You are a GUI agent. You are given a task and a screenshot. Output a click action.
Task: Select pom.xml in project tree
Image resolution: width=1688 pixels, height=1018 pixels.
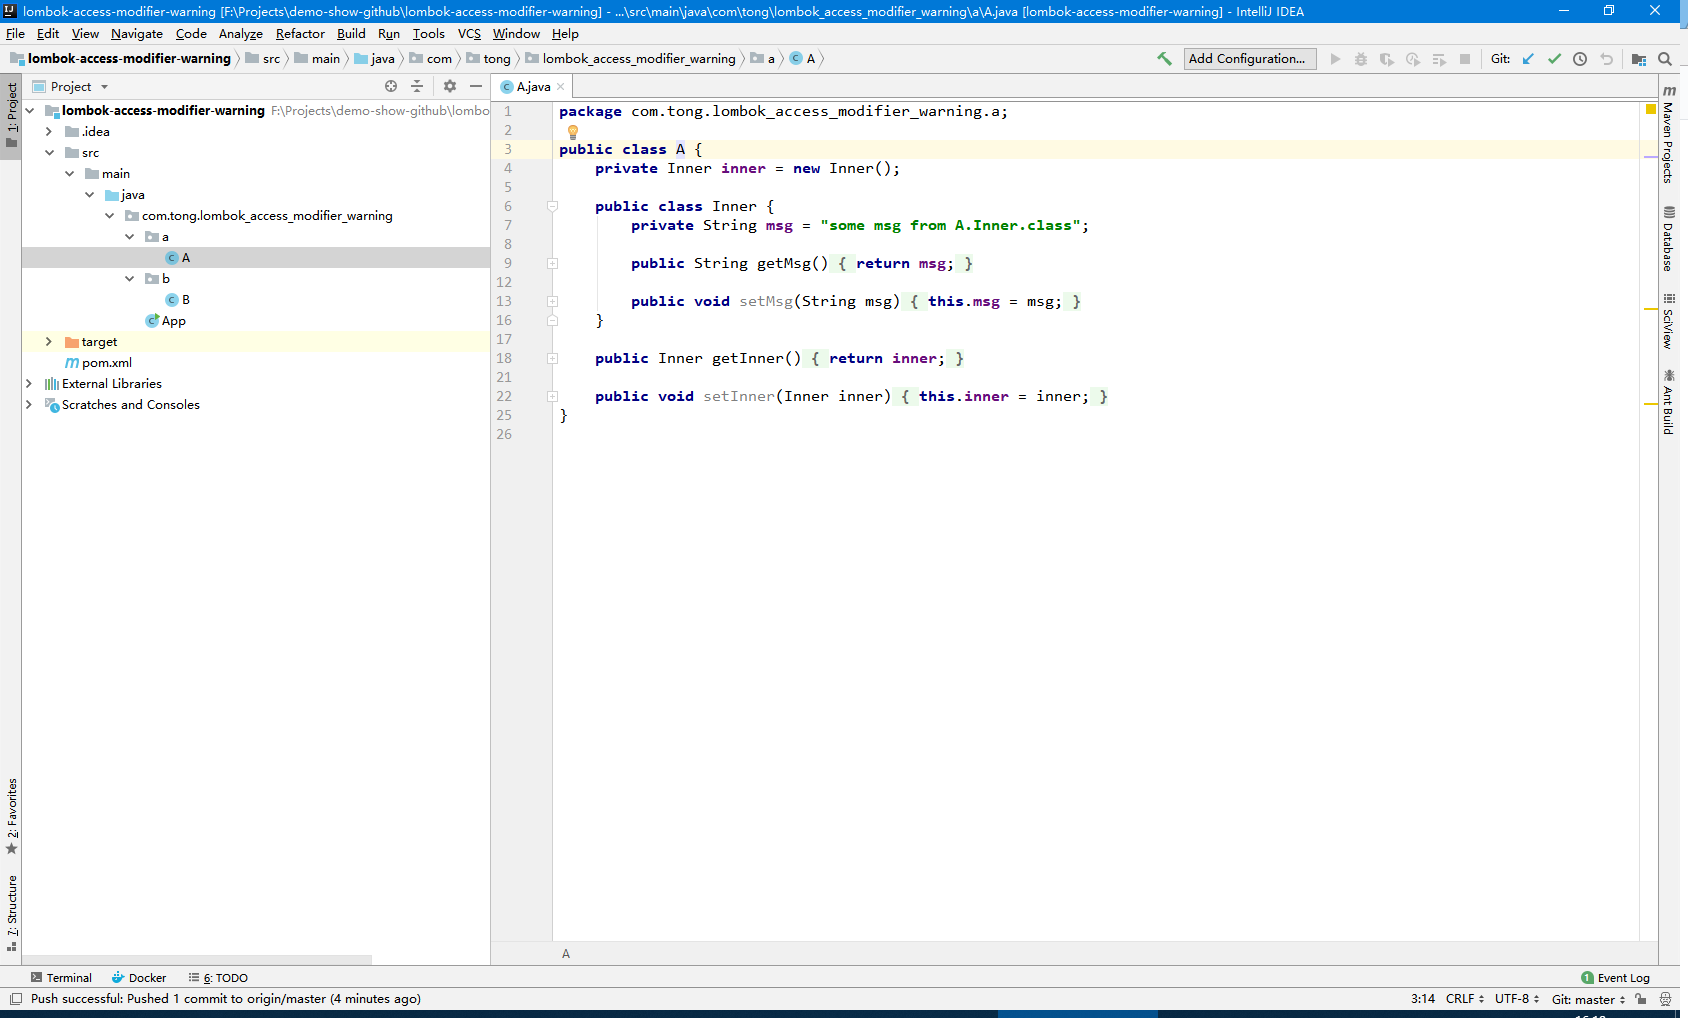click(98, 362)
